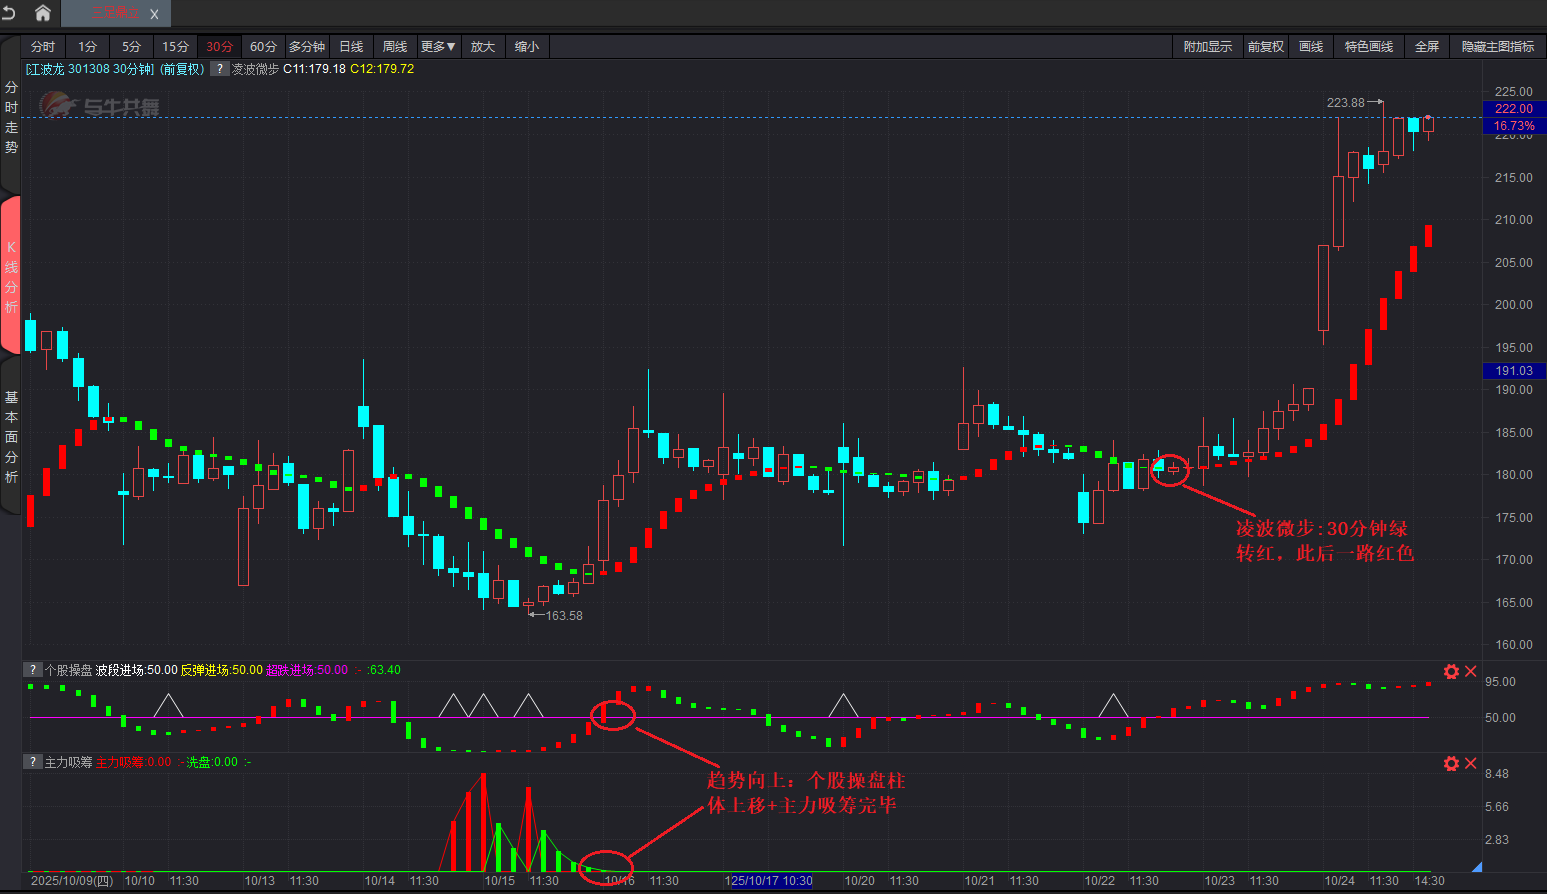Open help icon next to 凌波微步 indicator
The image size is (1547, 894).
click(220, 69)
